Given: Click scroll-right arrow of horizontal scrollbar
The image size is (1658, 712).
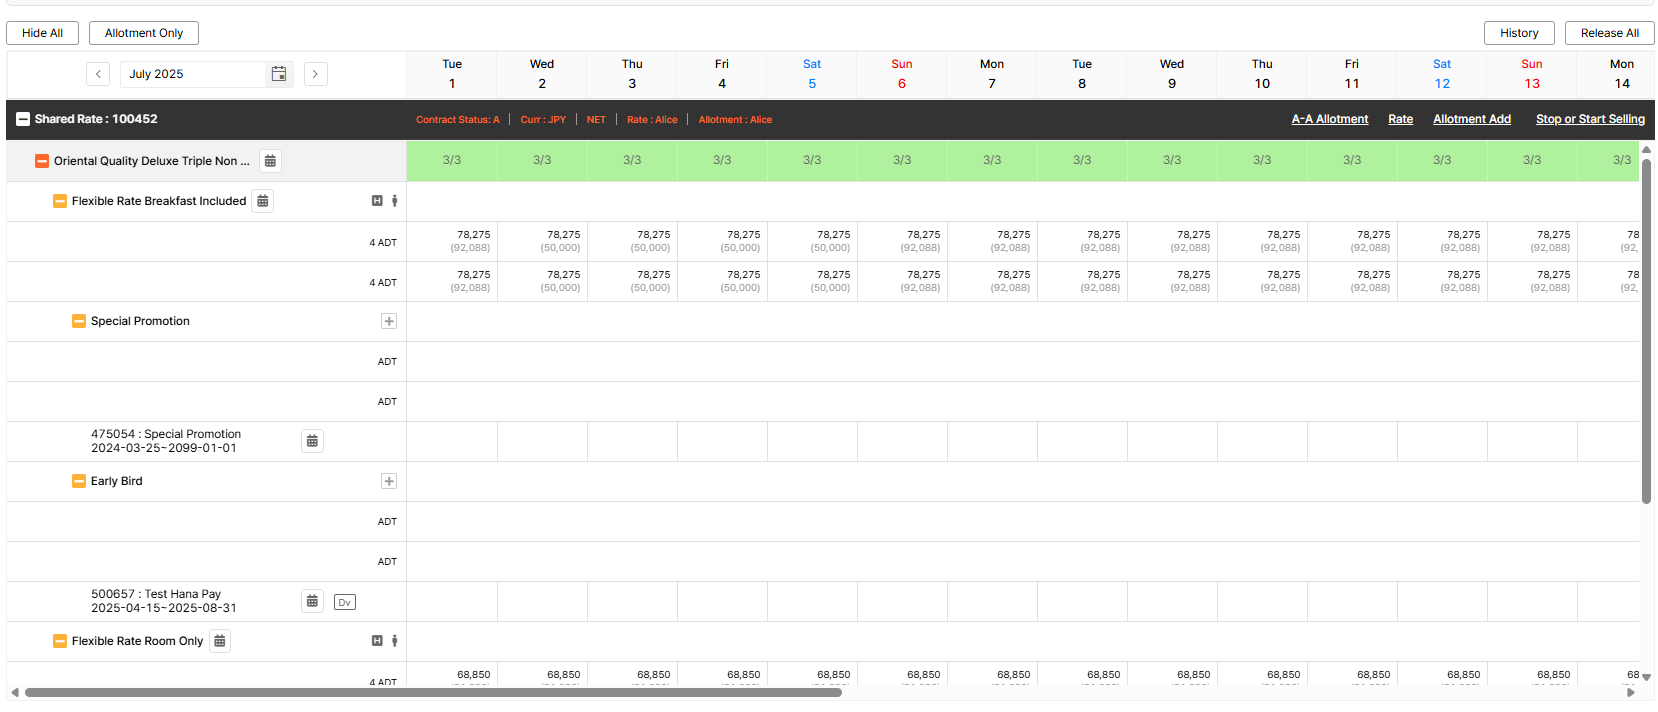Looking at the screenshot, I should point(1631,692).
